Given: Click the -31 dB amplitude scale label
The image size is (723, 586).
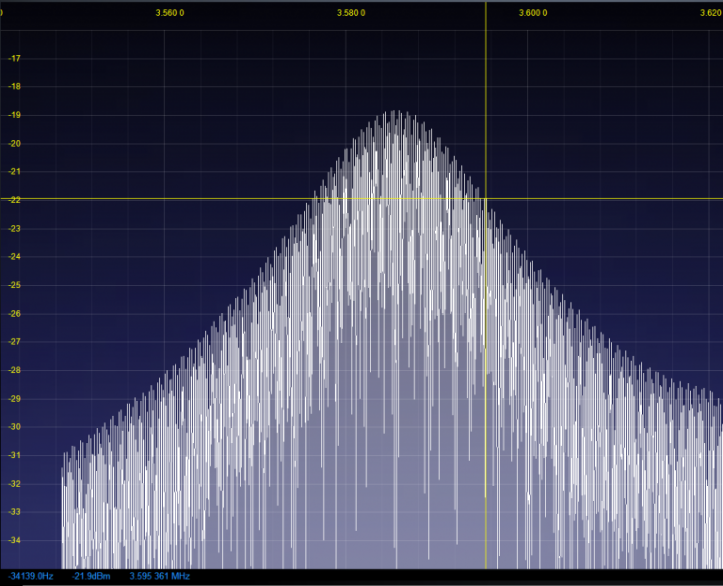Looking at the screenshot, I should pos(14,455).
